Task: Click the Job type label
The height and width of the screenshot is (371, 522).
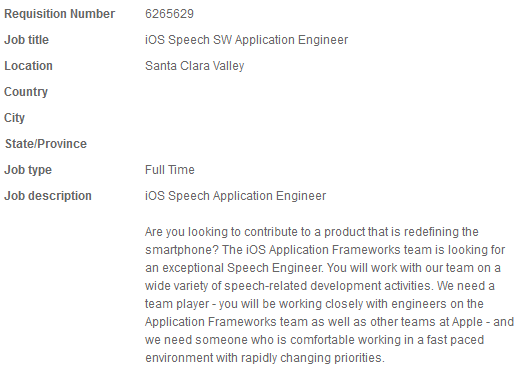Action: click(x=28, y=170)
